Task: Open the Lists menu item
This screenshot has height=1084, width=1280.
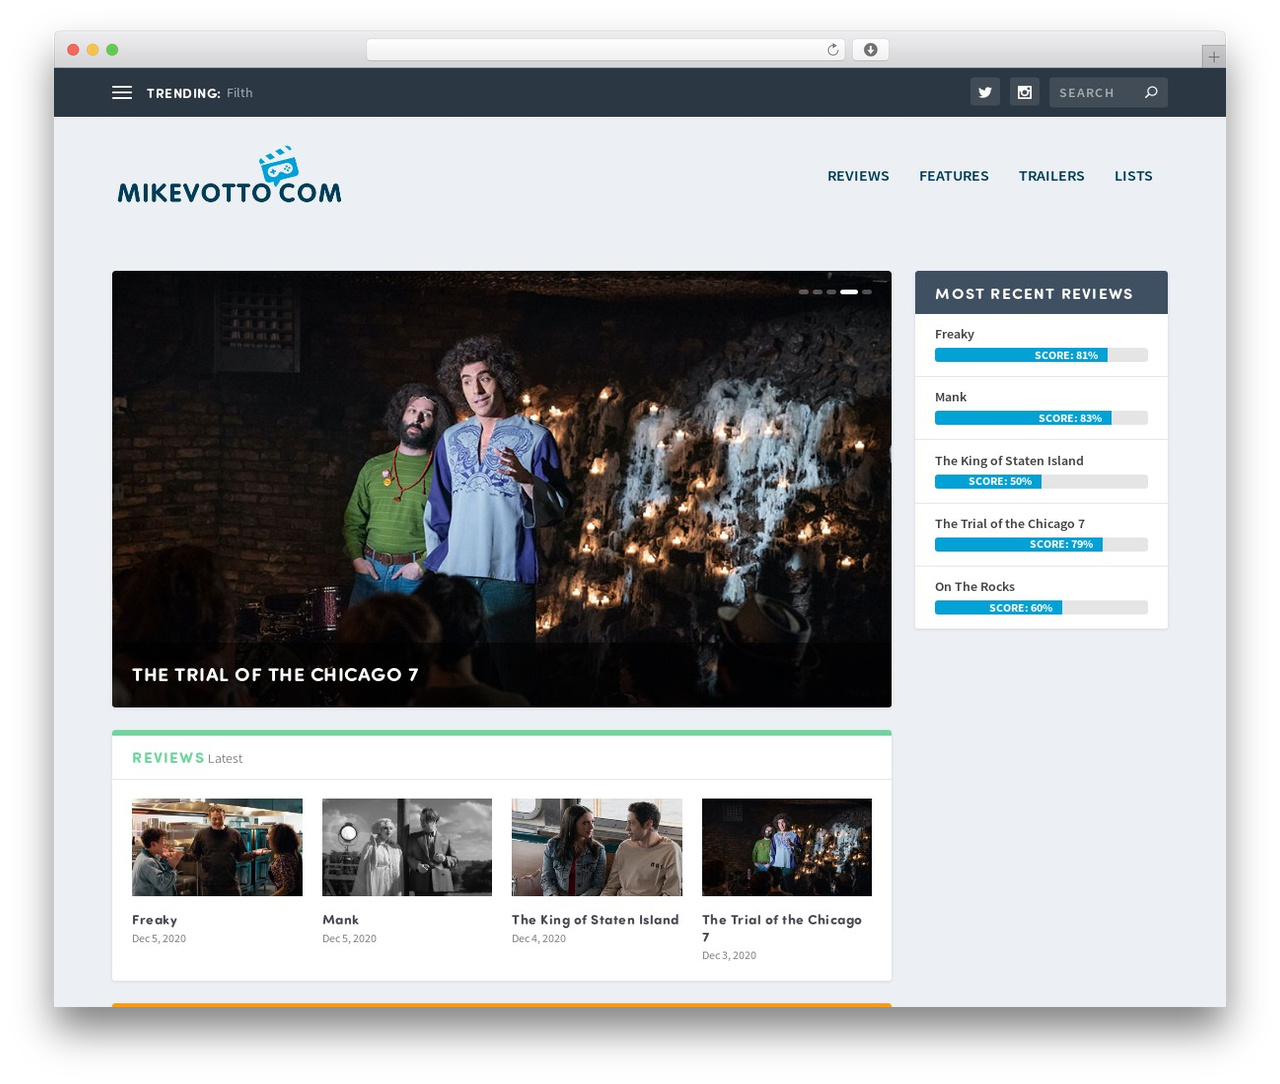Action: click(x=1133, y=176)
